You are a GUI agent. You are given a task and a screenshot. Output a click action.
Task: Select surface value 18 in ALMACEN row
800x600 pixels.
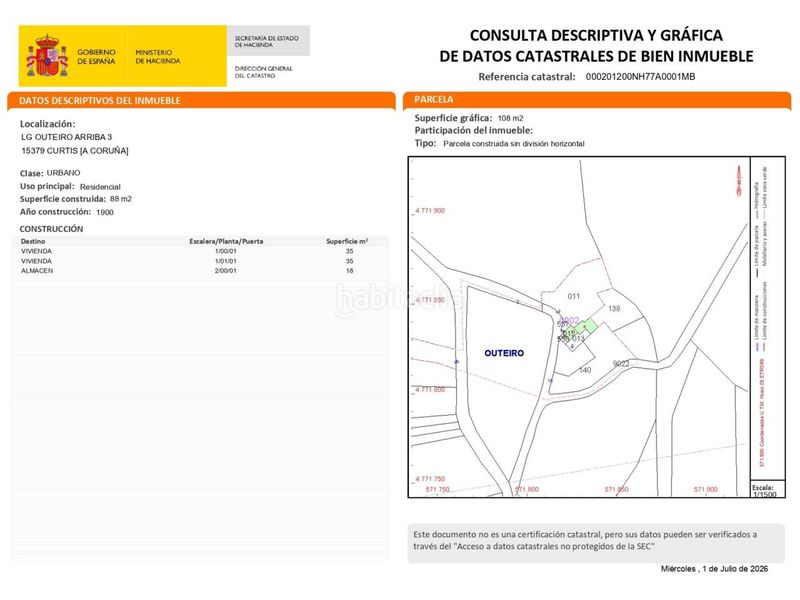tap(349, 270)
